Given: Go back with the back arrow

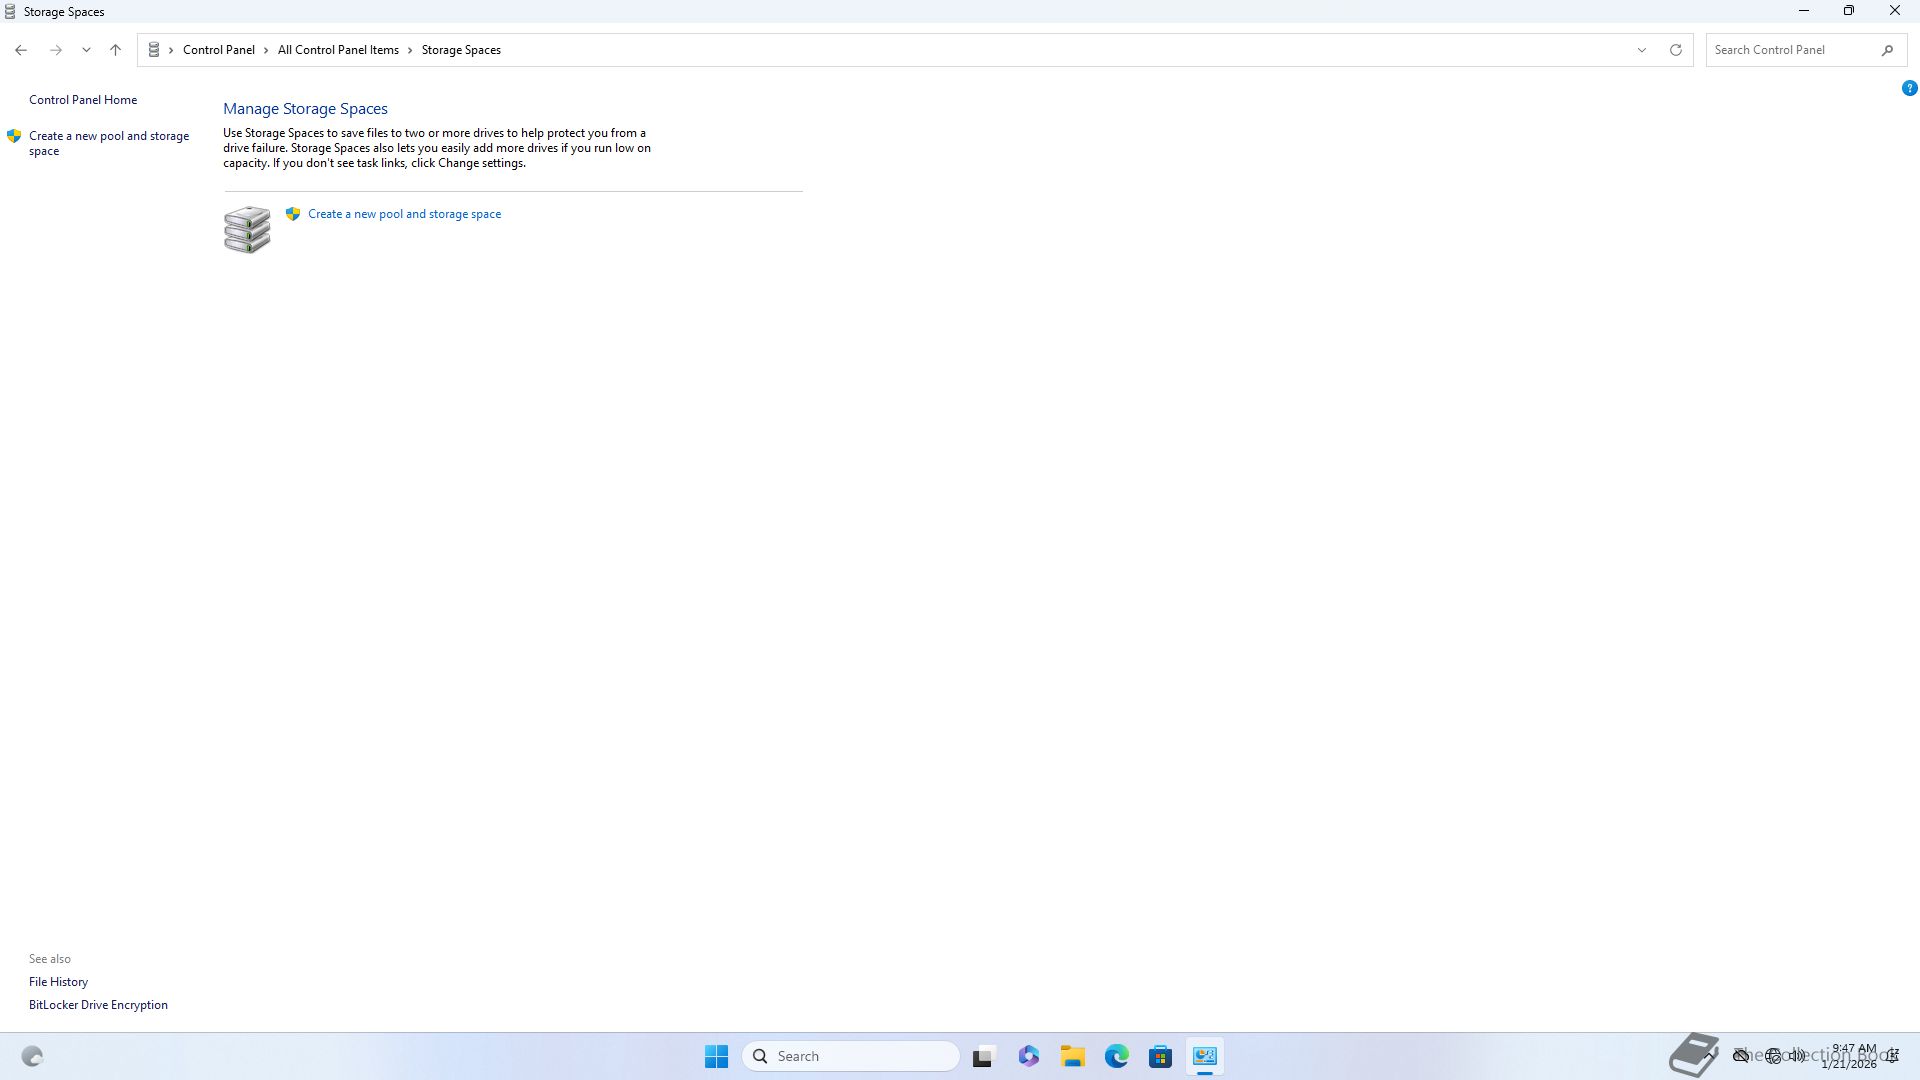Looking at the screenshot, I should coord(21,50).
